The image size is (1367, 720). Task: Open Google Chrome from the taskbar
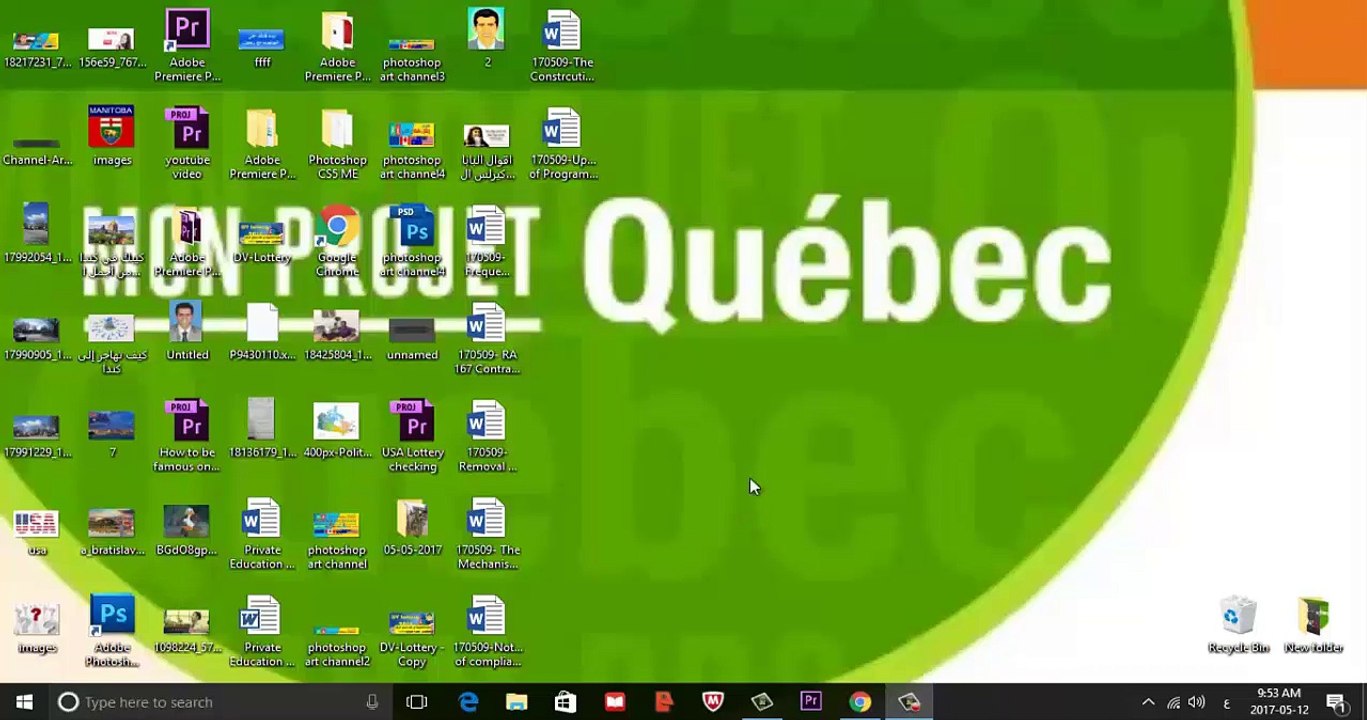[x=860, y=702]
